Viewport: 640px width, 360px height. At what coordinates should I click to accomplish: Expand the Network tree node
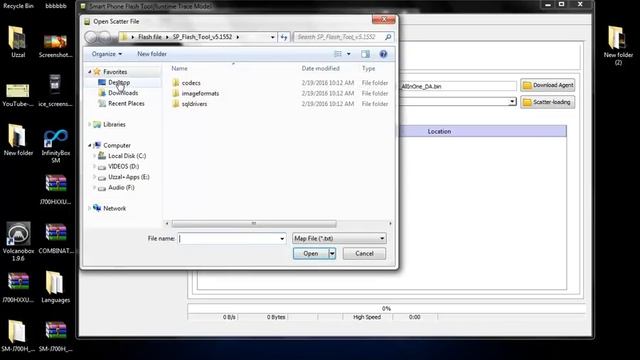pyautogui.click(x=90, y=208)
